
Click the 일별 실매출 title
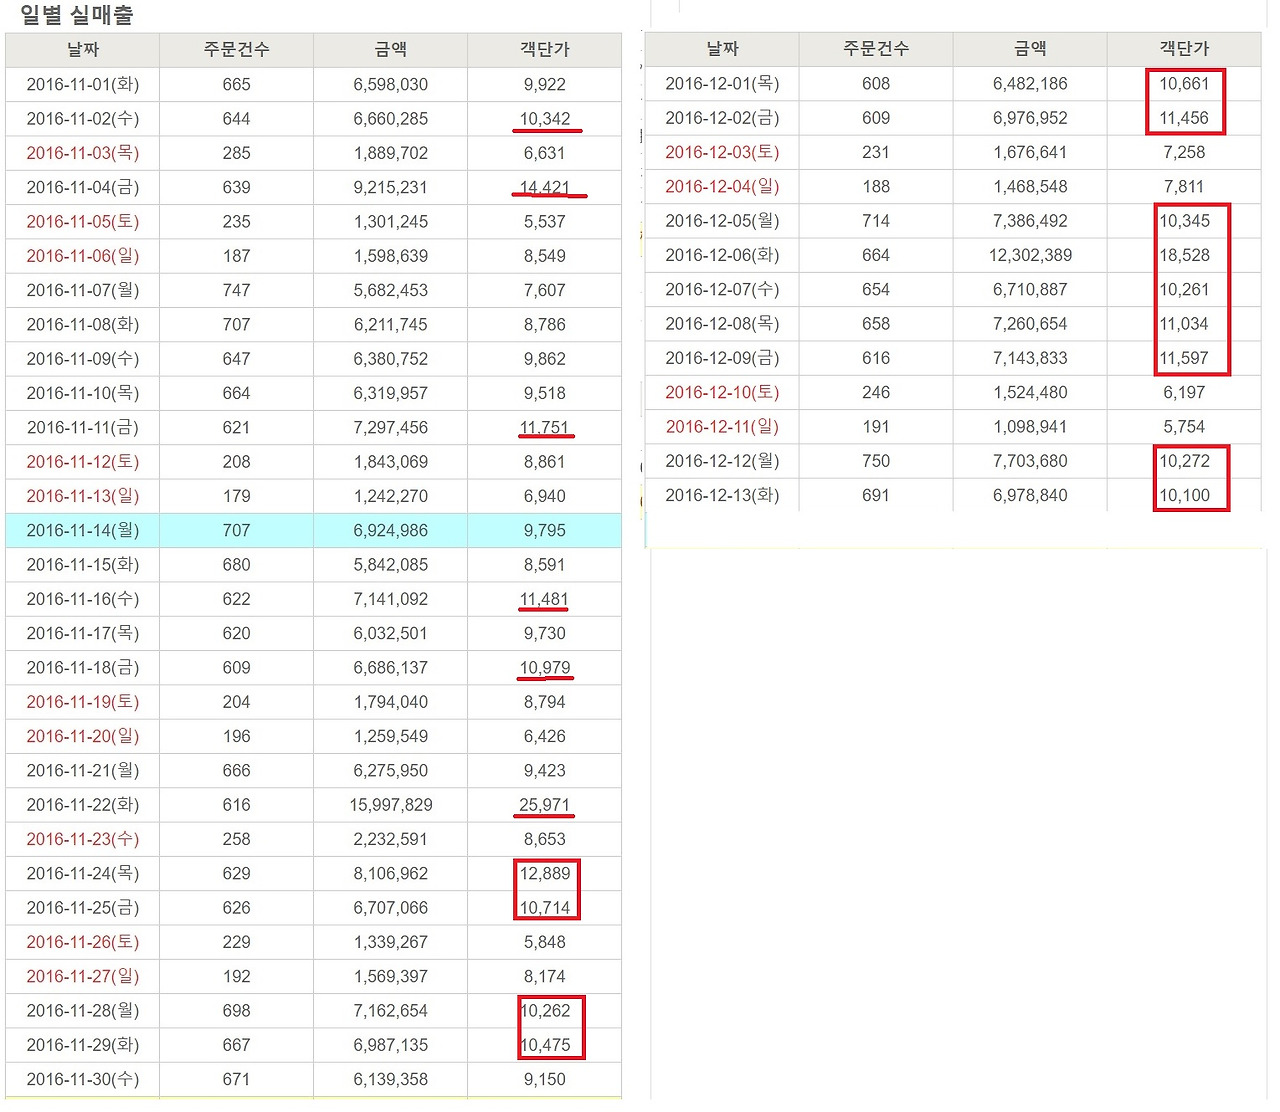pos(77,14)
